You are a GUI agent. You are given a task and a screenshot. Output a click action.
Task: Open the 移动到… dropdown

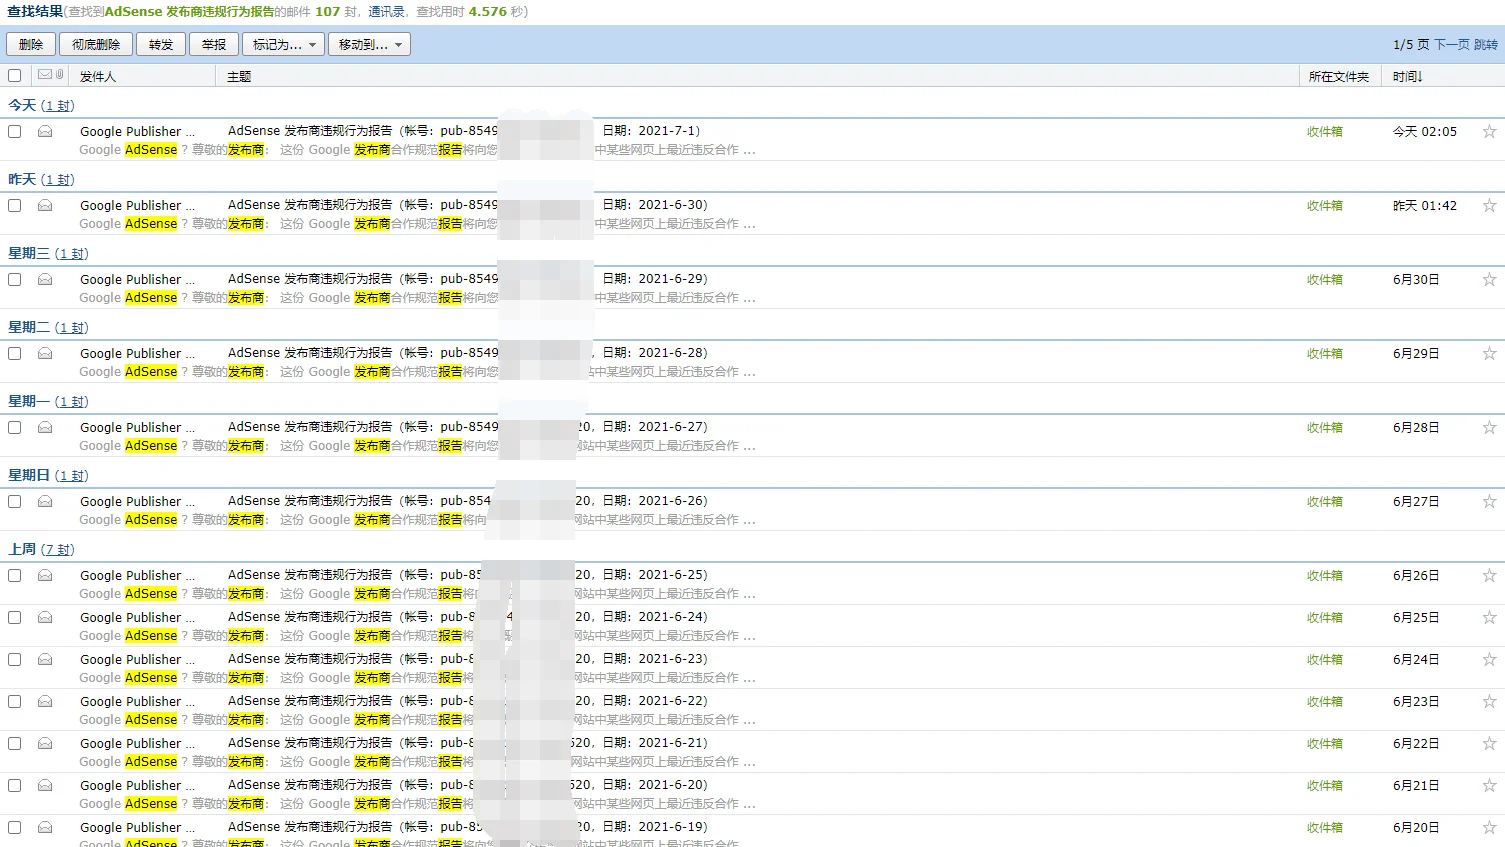tap(369, 44)
